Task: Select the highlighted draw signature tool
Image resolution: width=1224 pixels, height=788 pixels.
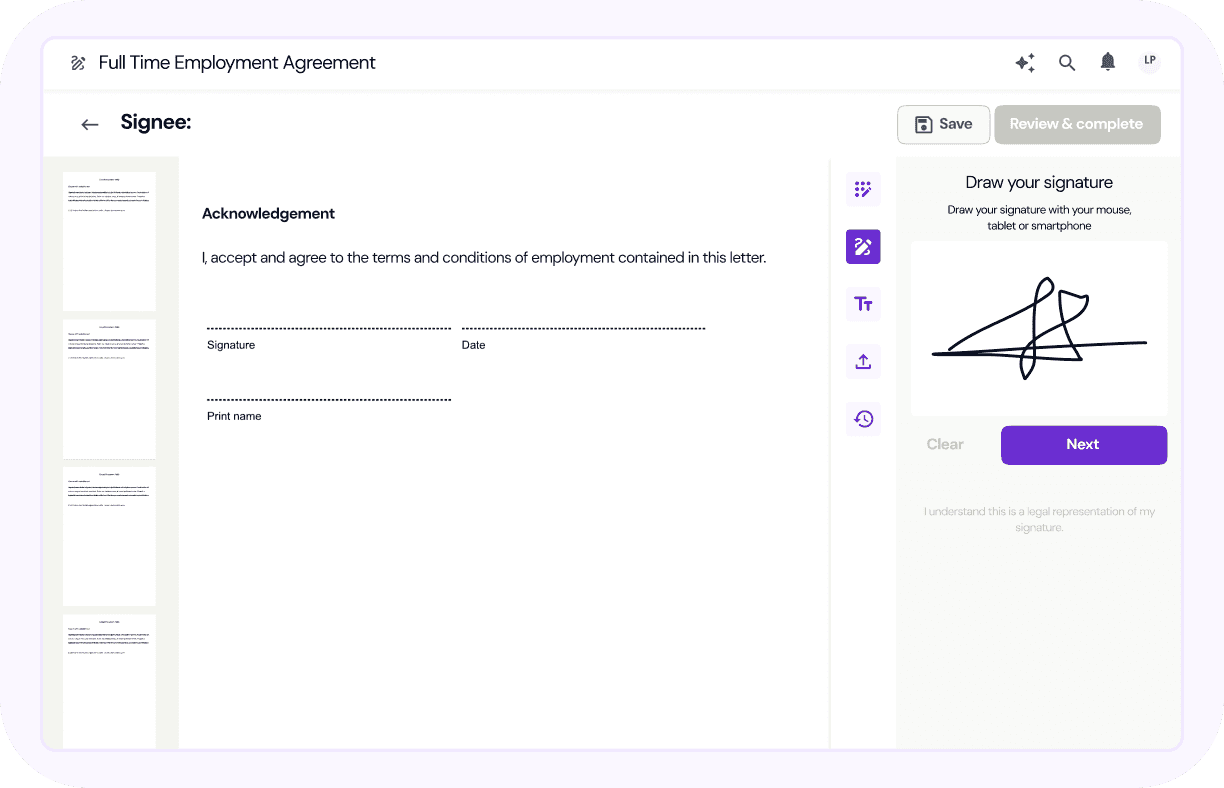Action: (x=863, y=246)
